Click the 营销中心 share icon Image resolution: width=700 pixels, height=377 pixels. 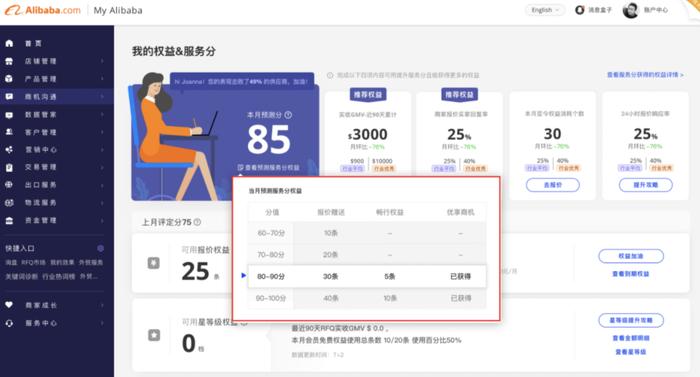pos(9,150)
